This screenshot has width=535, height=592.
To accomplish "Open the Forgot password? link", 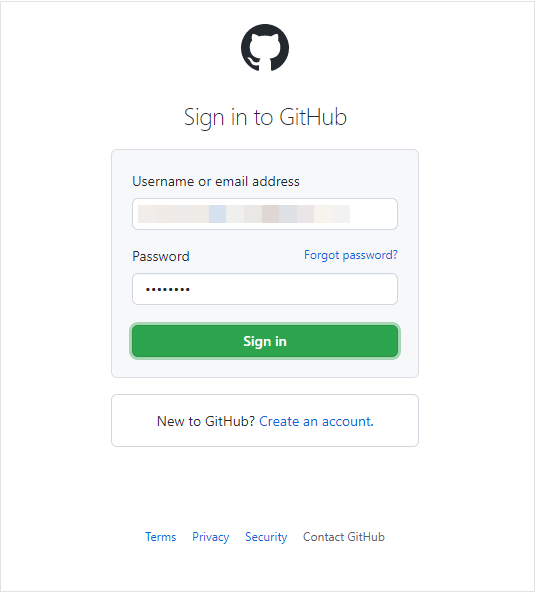I will pos(351,255).
